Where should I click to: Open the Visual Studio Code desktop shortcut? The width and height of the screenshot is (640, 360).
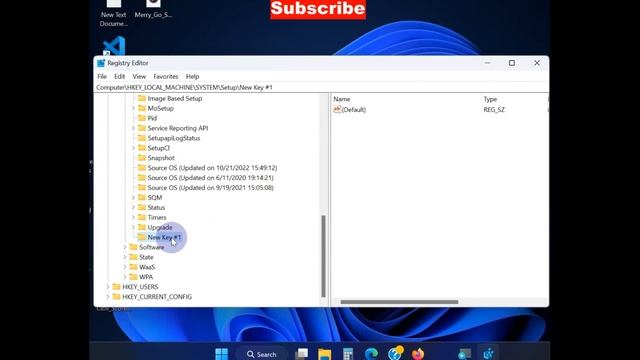114,46
